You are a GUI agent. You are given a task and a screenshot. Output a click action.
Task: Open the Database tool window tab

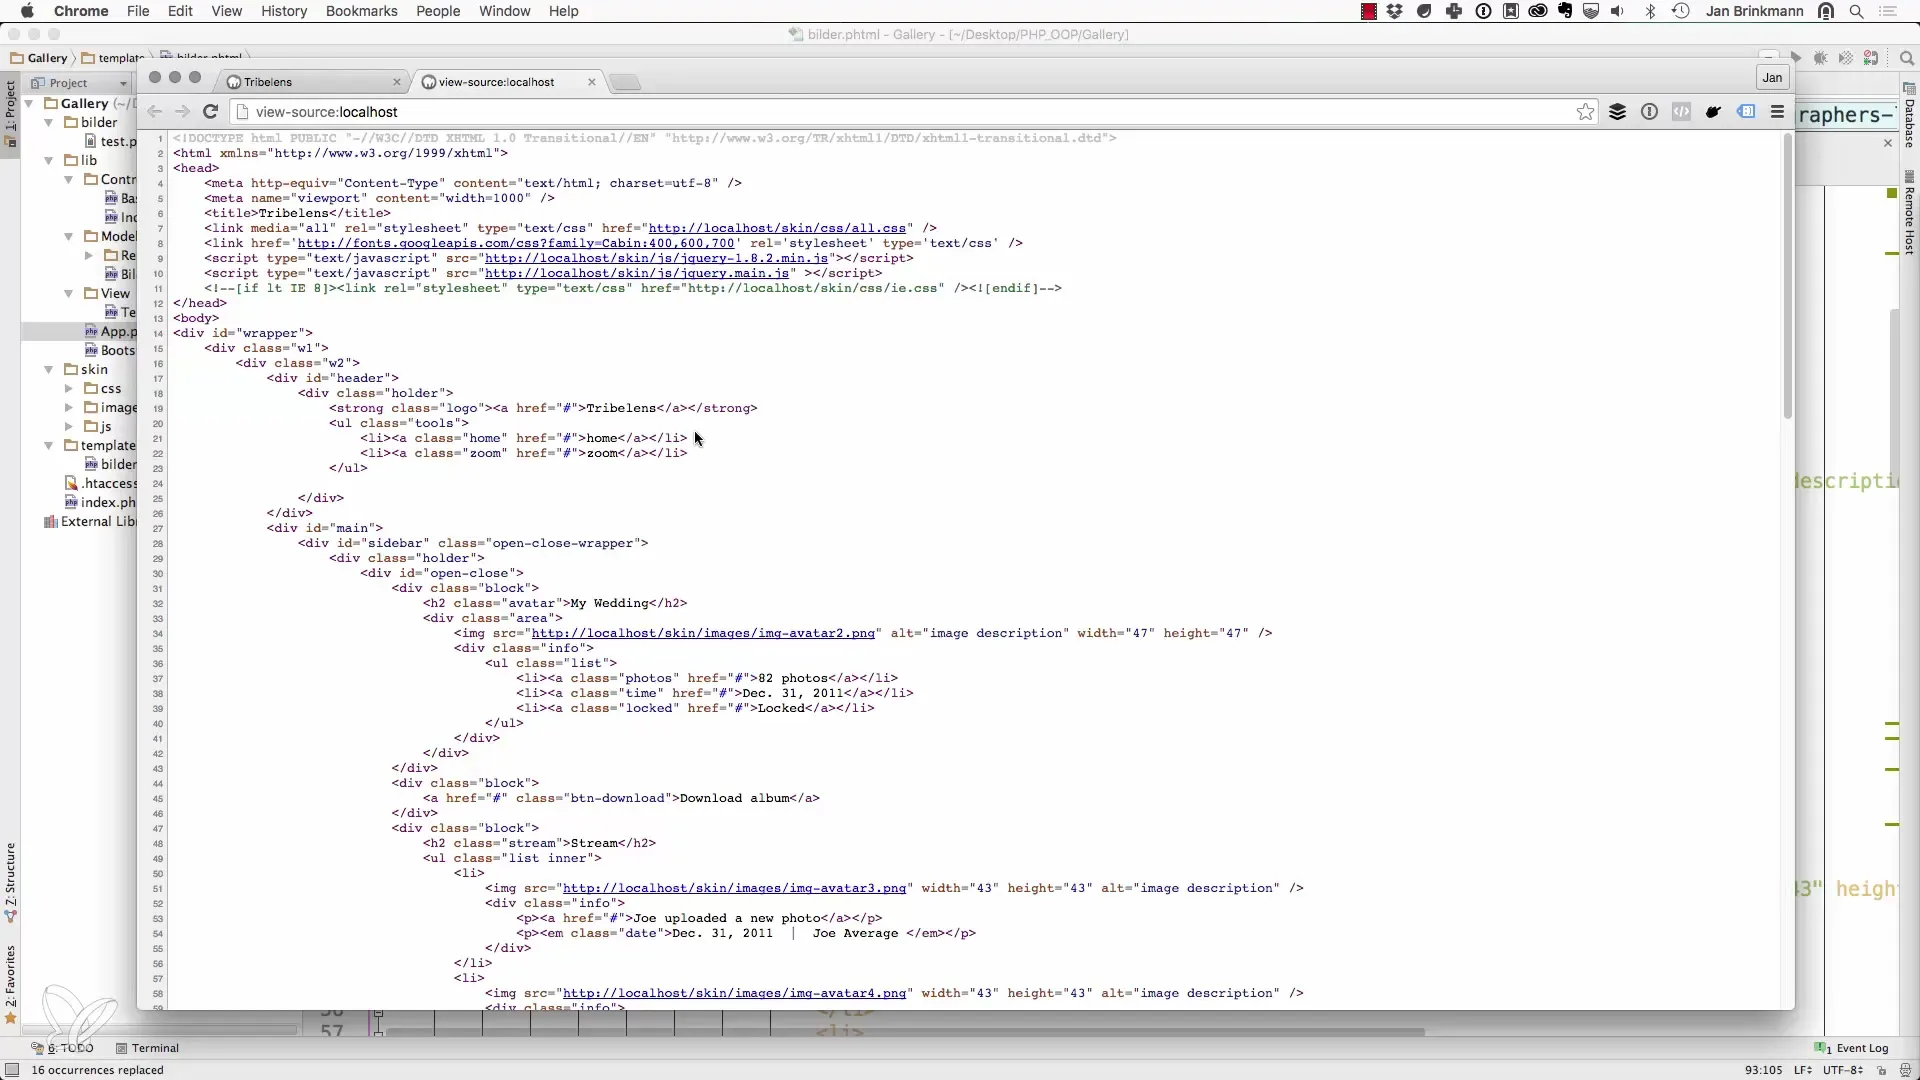pyautogui.click(x=1909, y=117)
